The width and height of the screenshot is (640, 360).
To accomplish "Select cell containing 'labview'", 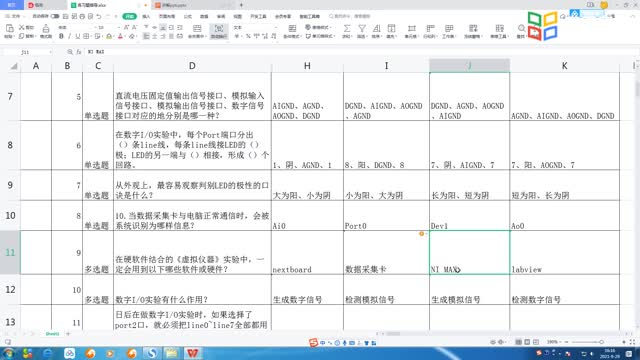I will 564,253.
